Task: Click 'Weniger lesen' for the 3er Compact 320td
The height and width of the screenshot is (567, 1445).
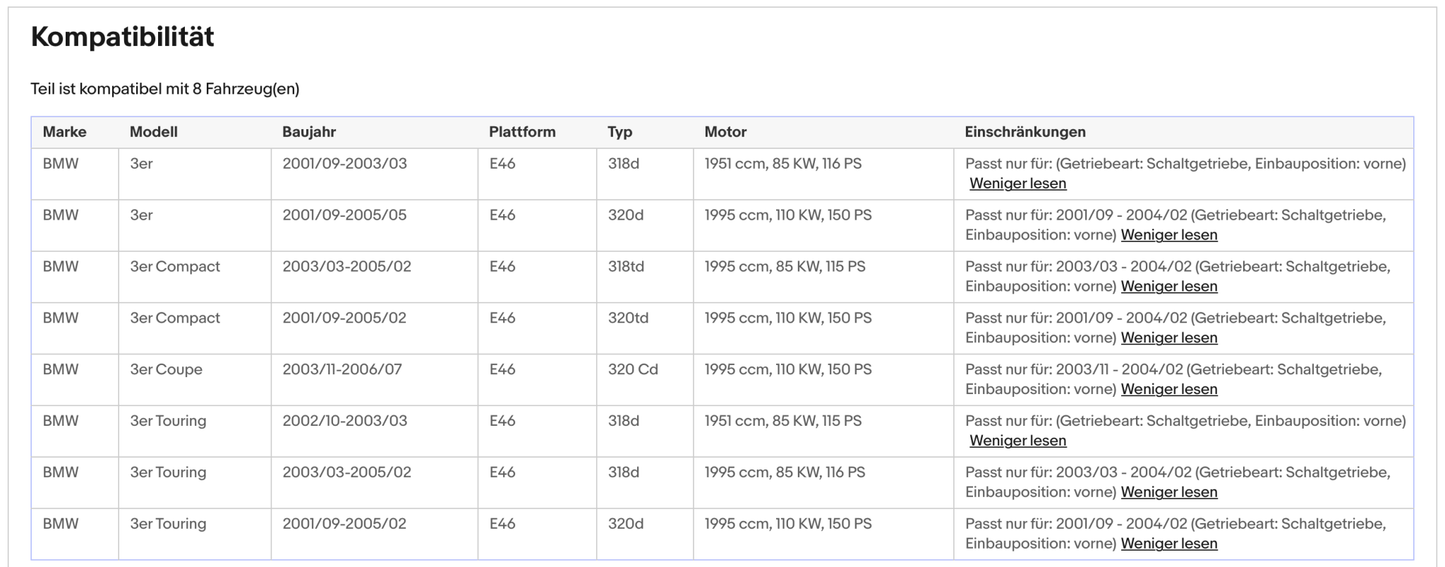Action: coord(1168,338)
